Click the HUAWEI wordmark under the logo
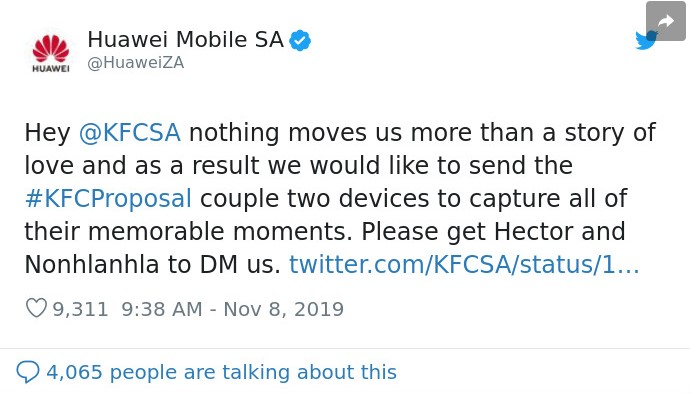The image size is (690, 393). click(x=51, y=69)
